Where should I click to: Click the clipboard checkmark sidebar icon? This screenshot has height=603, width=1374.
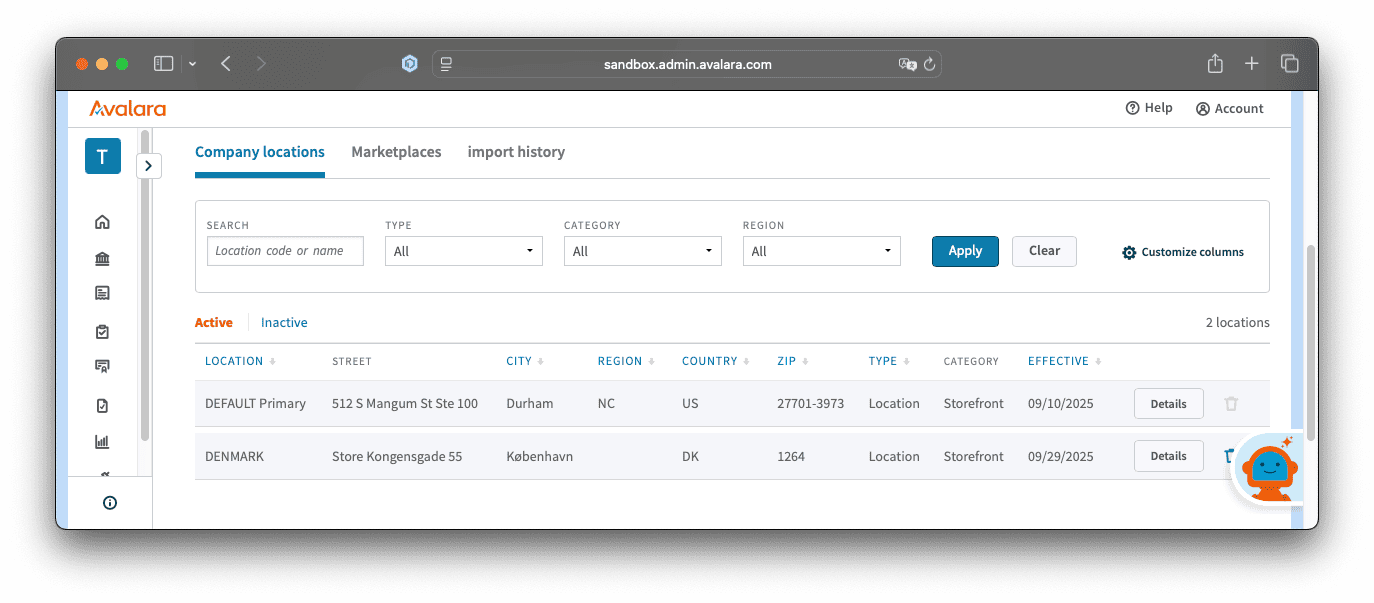pos(102,331)
